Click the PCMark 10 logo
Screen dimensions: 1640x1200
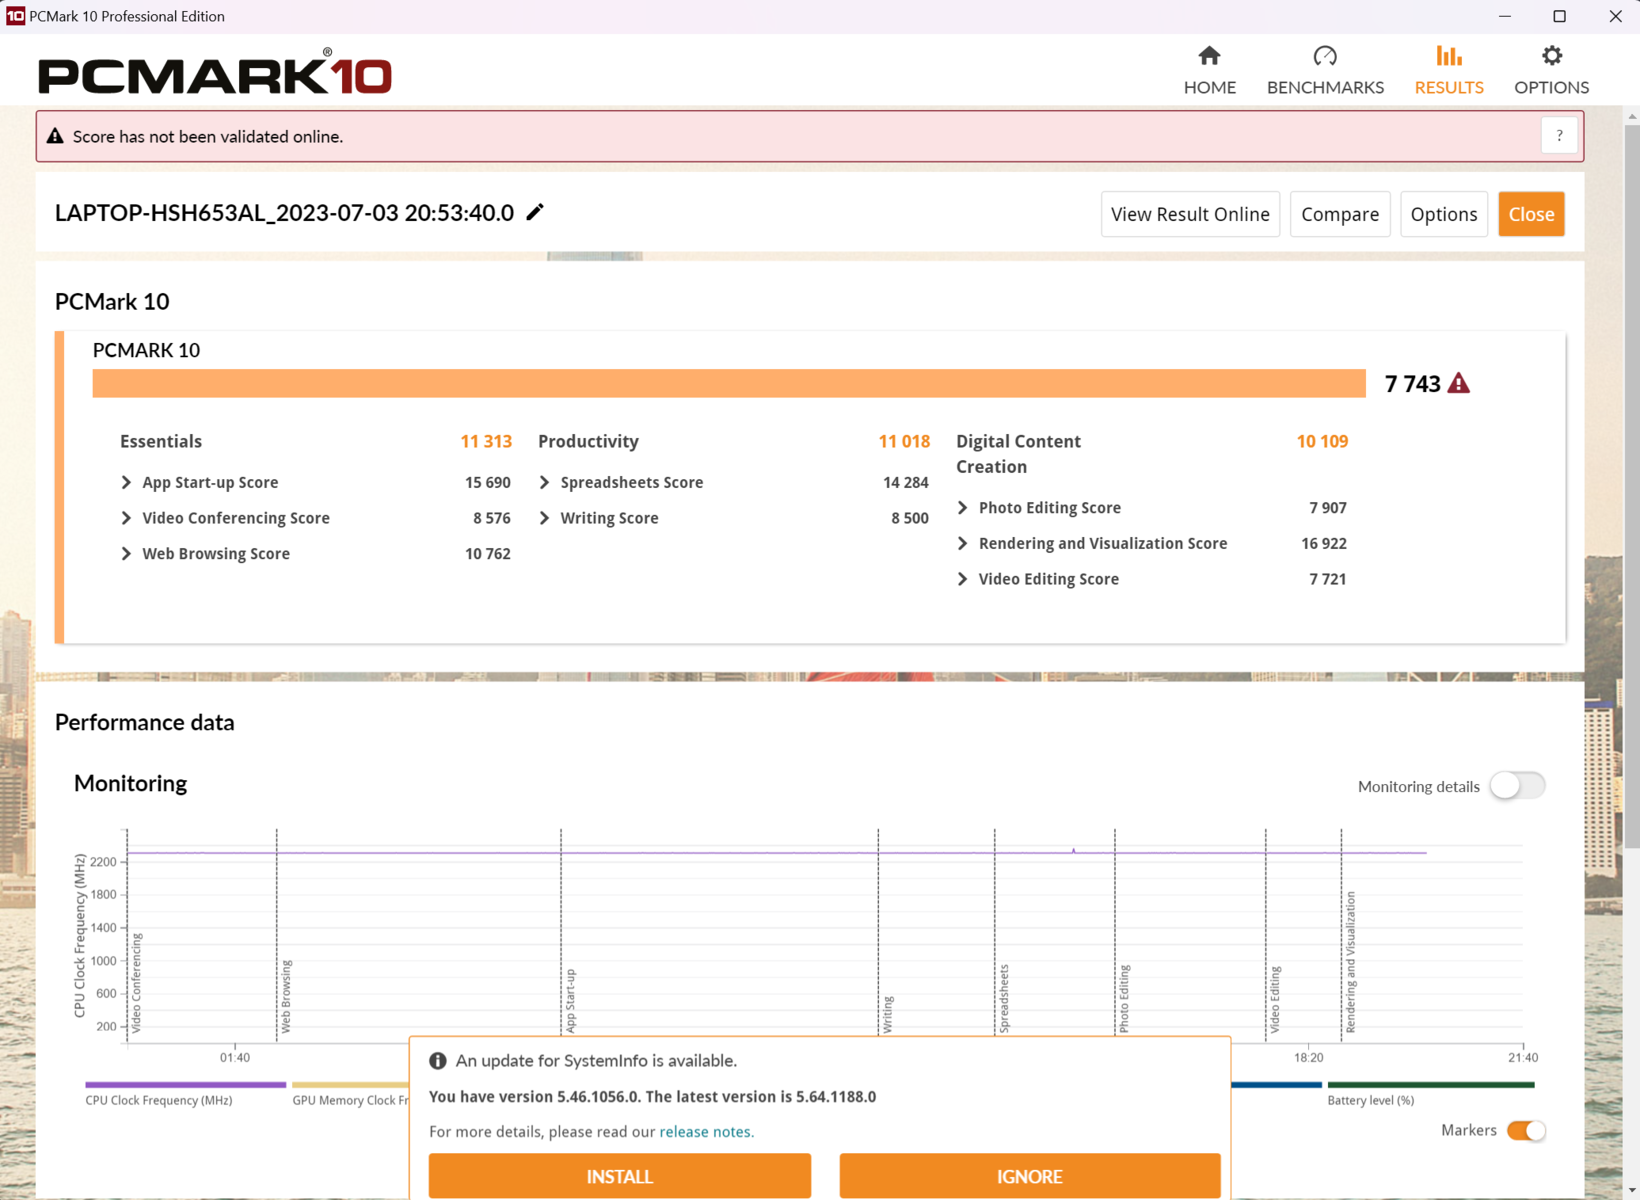click(215, 73)
